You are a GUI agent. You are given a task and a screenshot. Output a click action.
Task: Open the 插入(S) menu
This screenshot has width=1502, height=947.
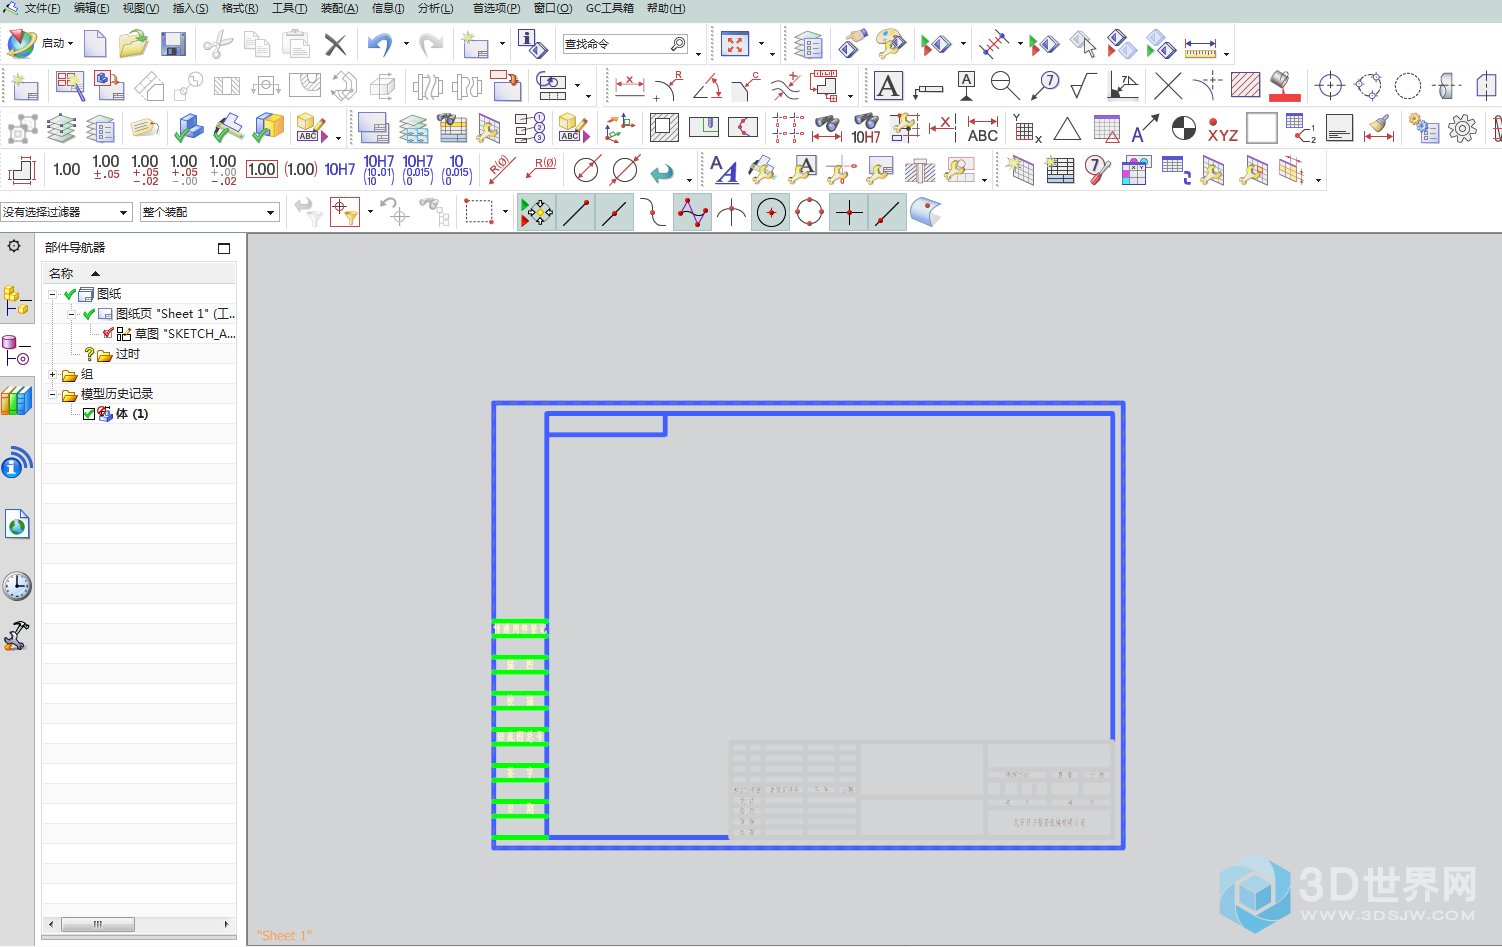[190, 8]
